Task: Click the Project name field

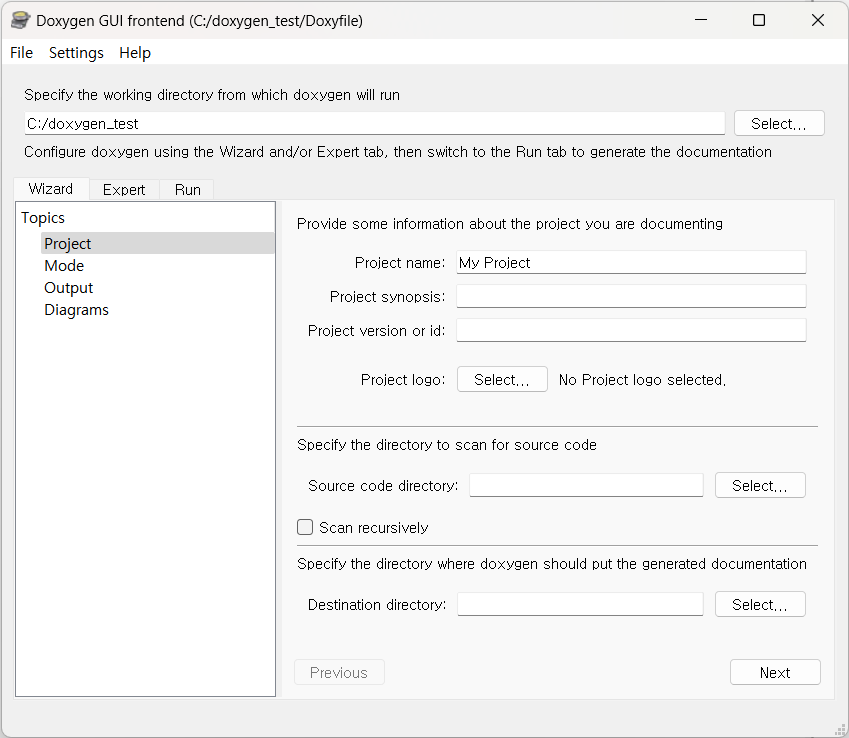Action: point(631,263)
